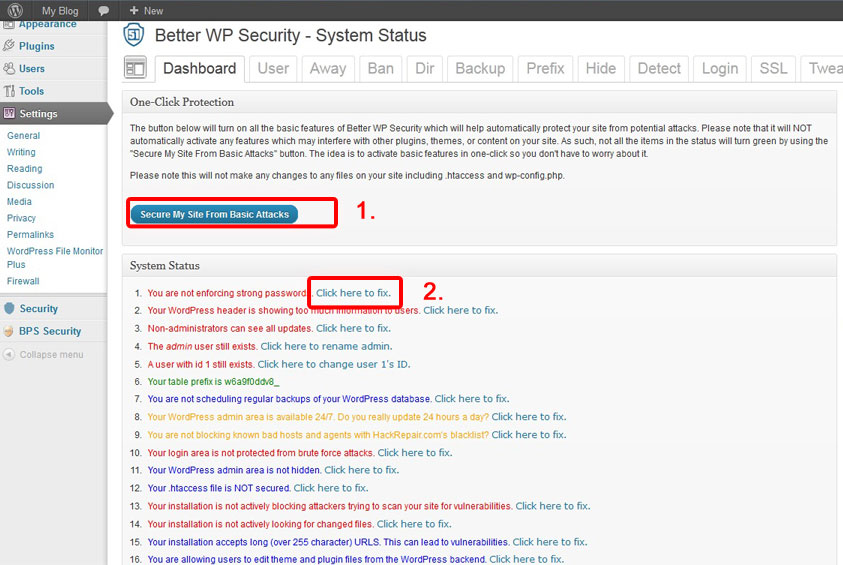The width and height of the screenshot is (843, 565).
Task: Click Secure My Site From Basic Attacks
Action: coord(215,214)
